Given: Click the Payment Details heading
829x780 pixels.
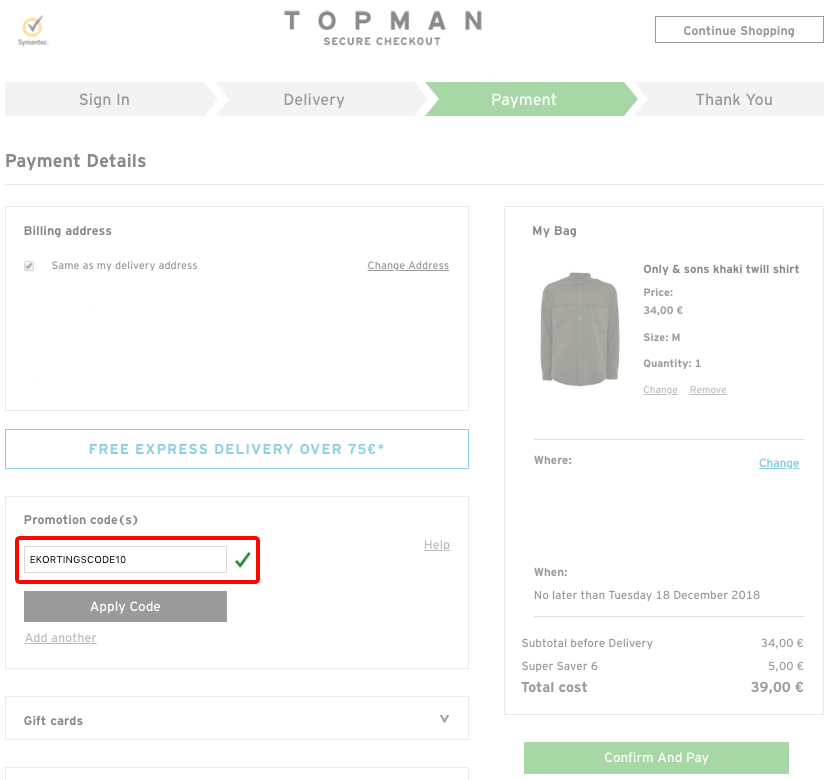Looking at the screenshot, I should click(76, 161).
